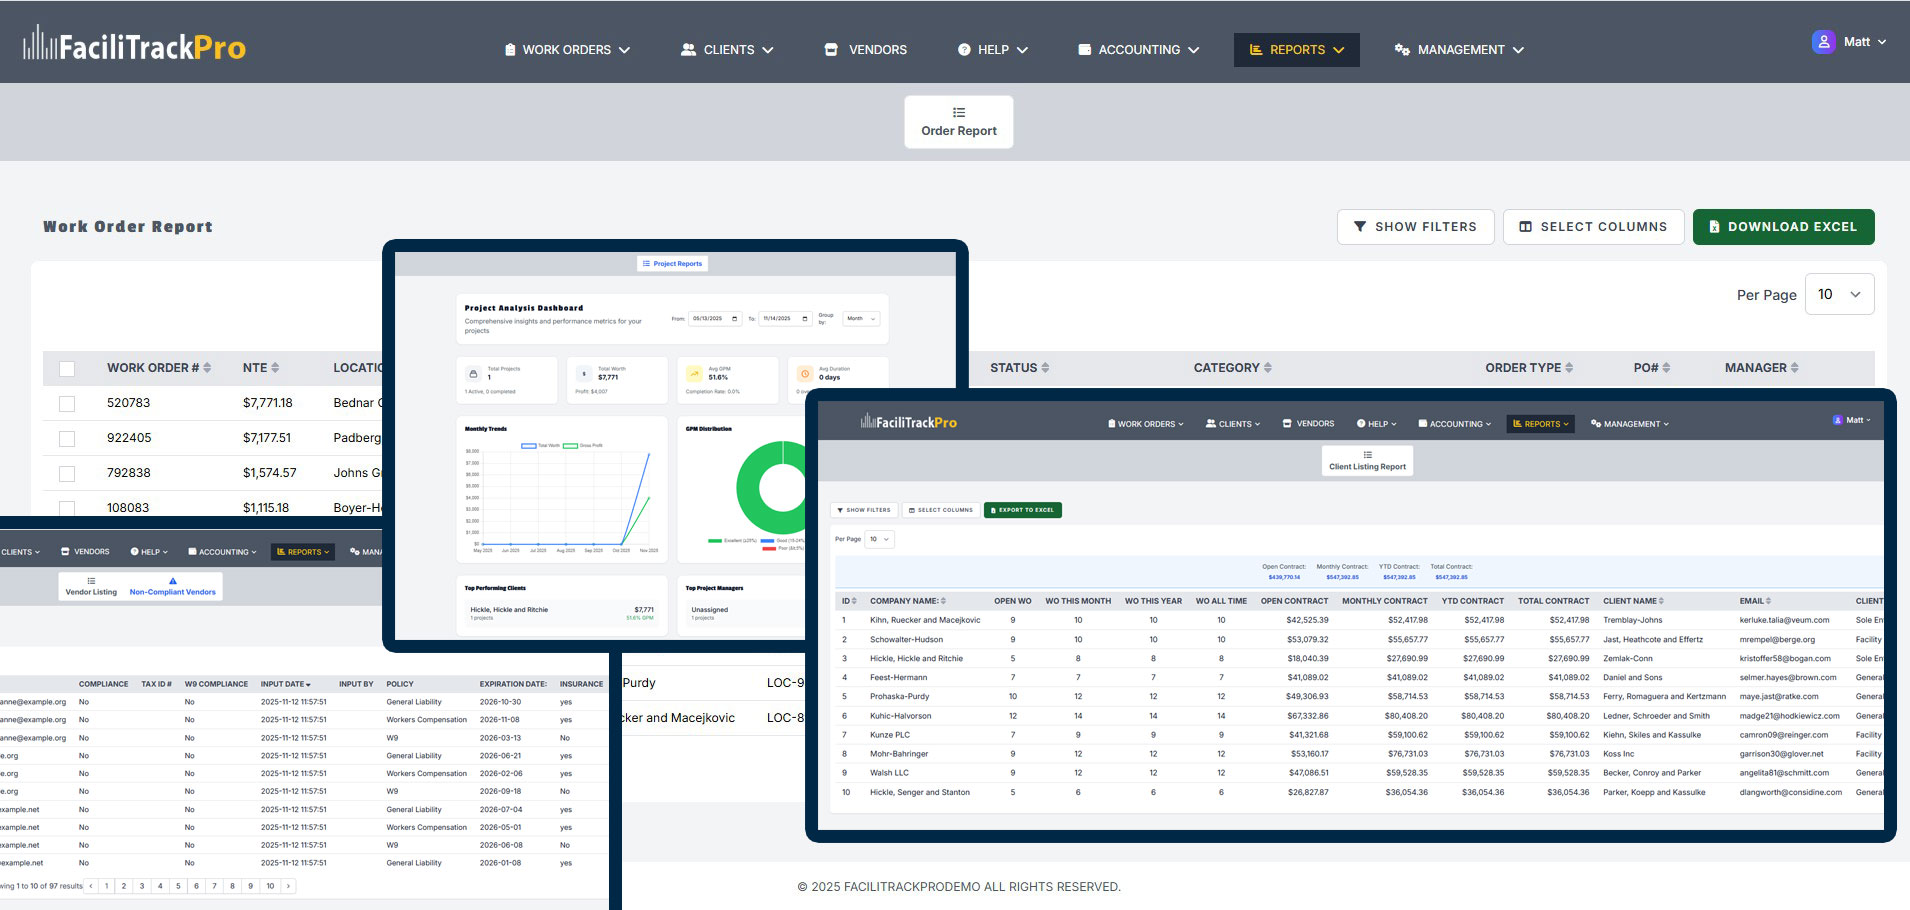Image resolution: width=1910 pixels, height=910 pixels.
Task: Open Help via the question-mark icon
Action: 963,49
